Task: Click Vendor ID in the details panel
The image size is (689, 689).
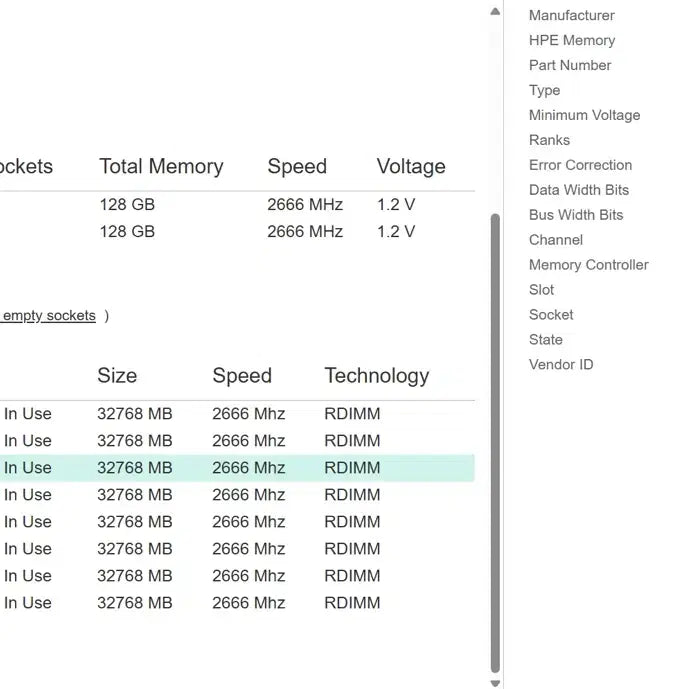Action: click(x=561, y=365)
